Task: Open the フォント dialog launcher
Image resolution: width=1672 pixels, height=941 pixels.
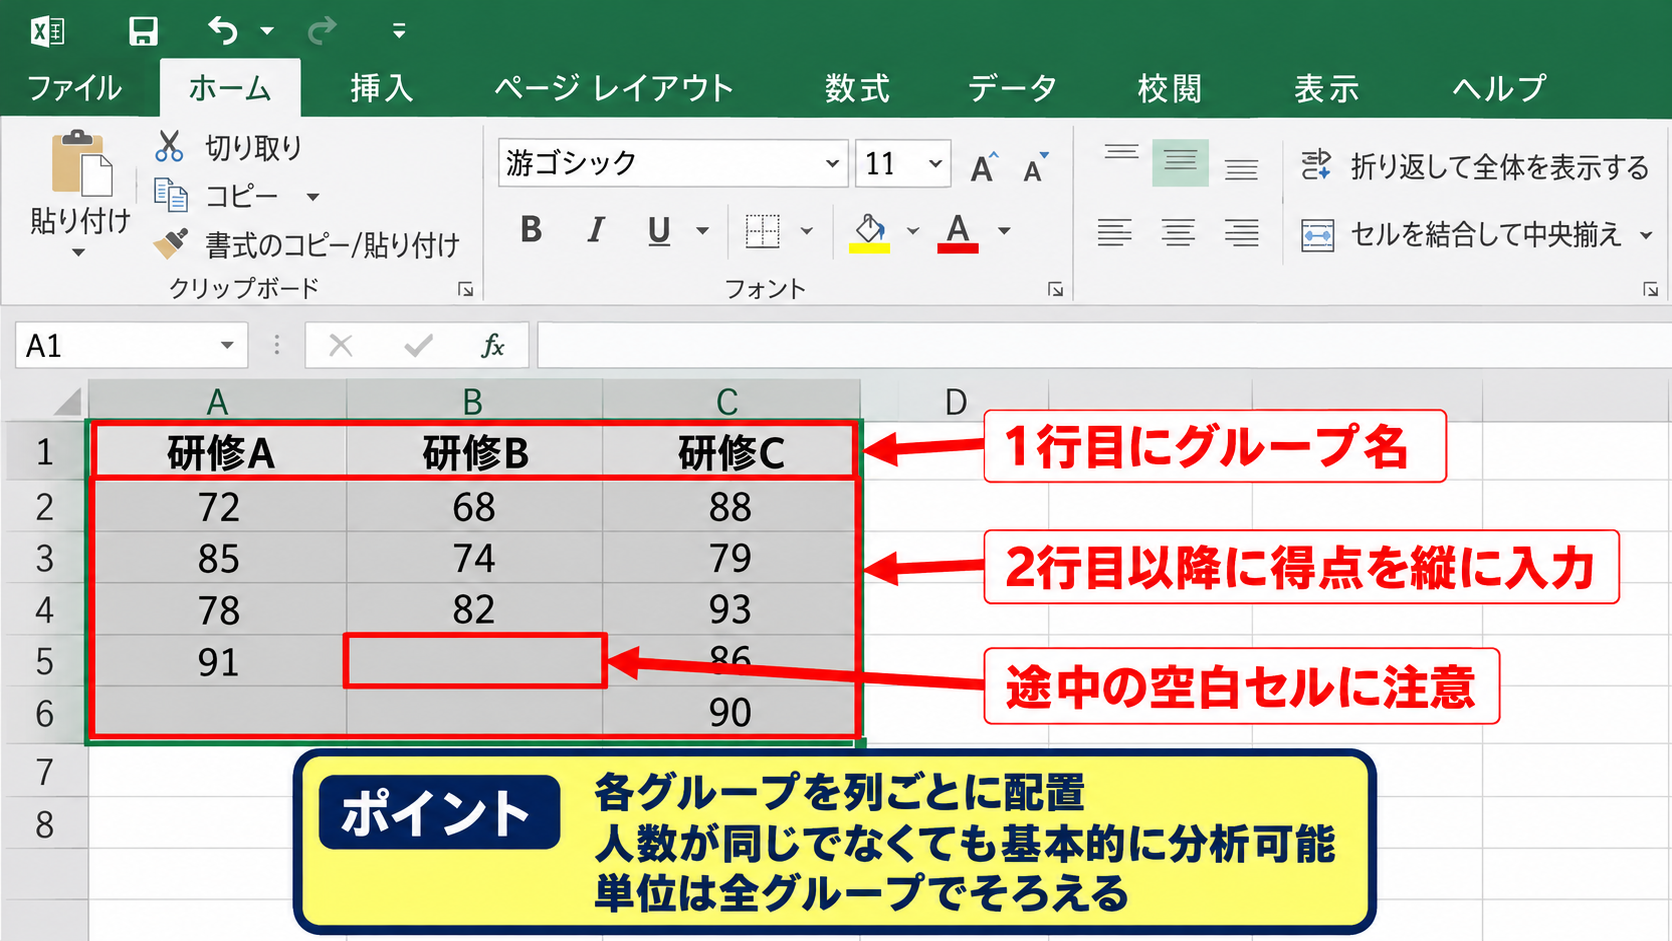Action: [x=1055, y=289]
